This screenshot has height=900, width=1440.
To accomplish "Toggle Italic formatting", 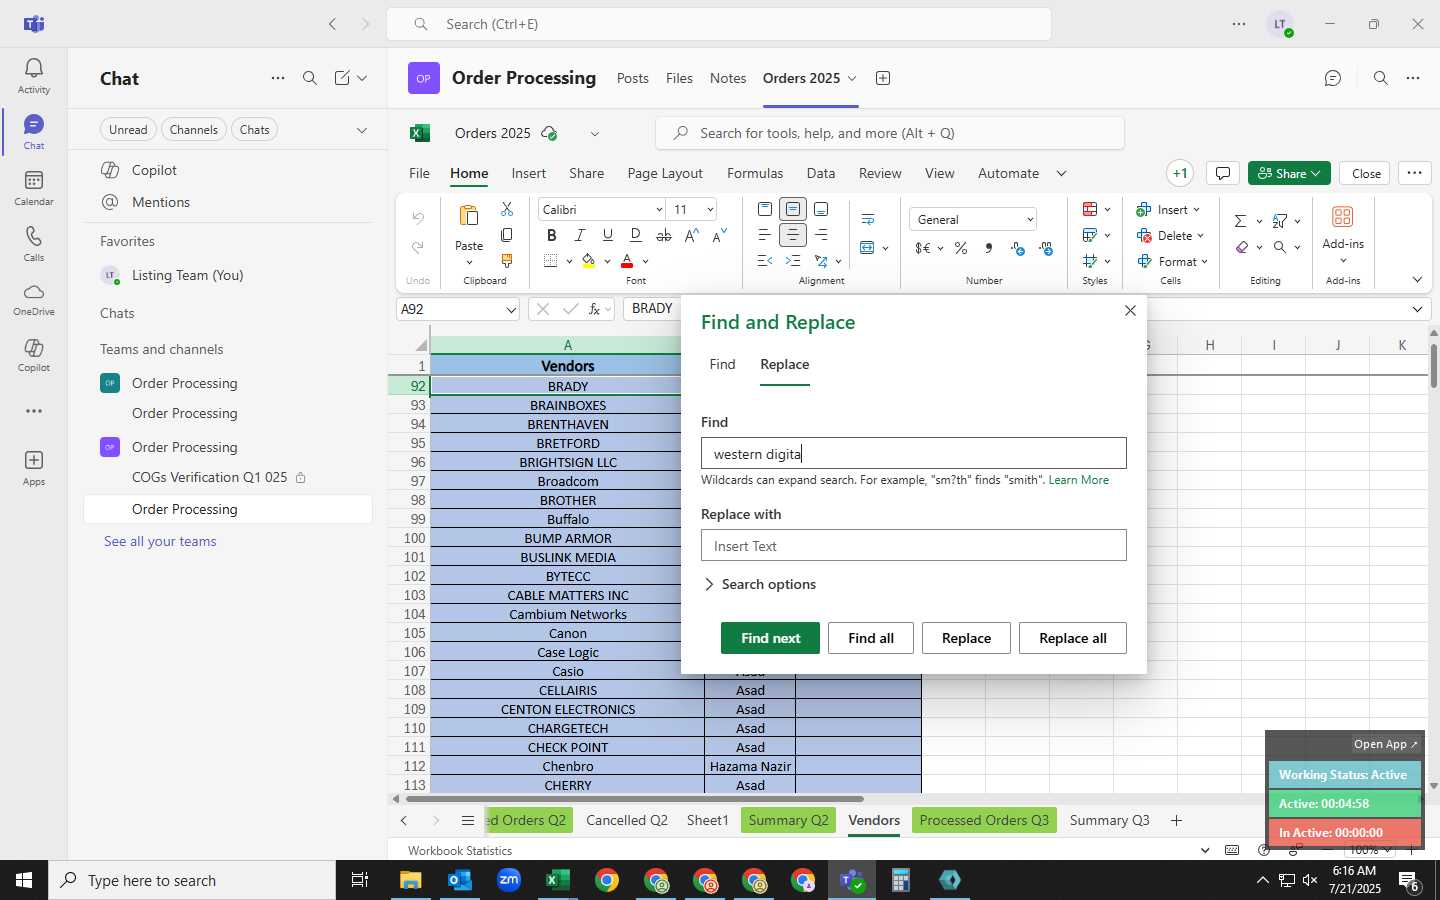I will [x=579, y=235].
